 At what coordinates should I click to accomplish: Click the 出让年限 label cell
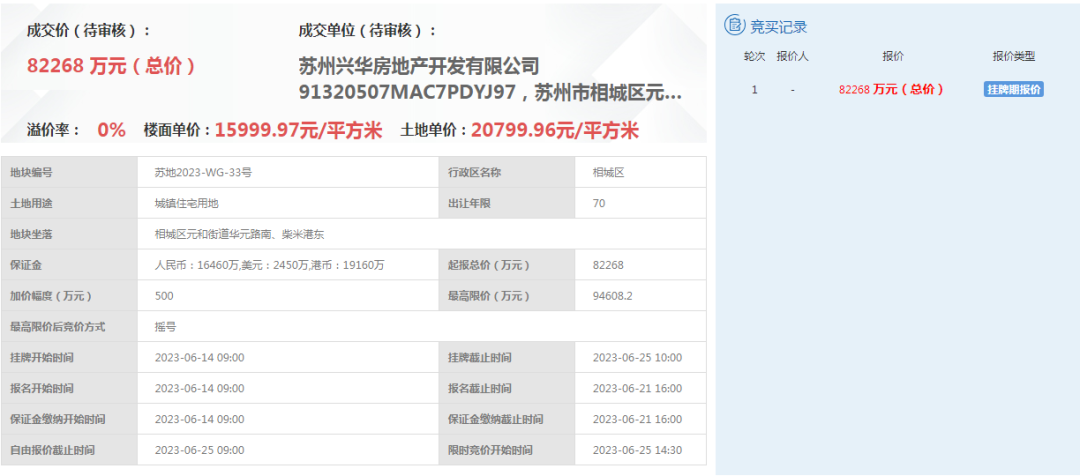[506, 203]
